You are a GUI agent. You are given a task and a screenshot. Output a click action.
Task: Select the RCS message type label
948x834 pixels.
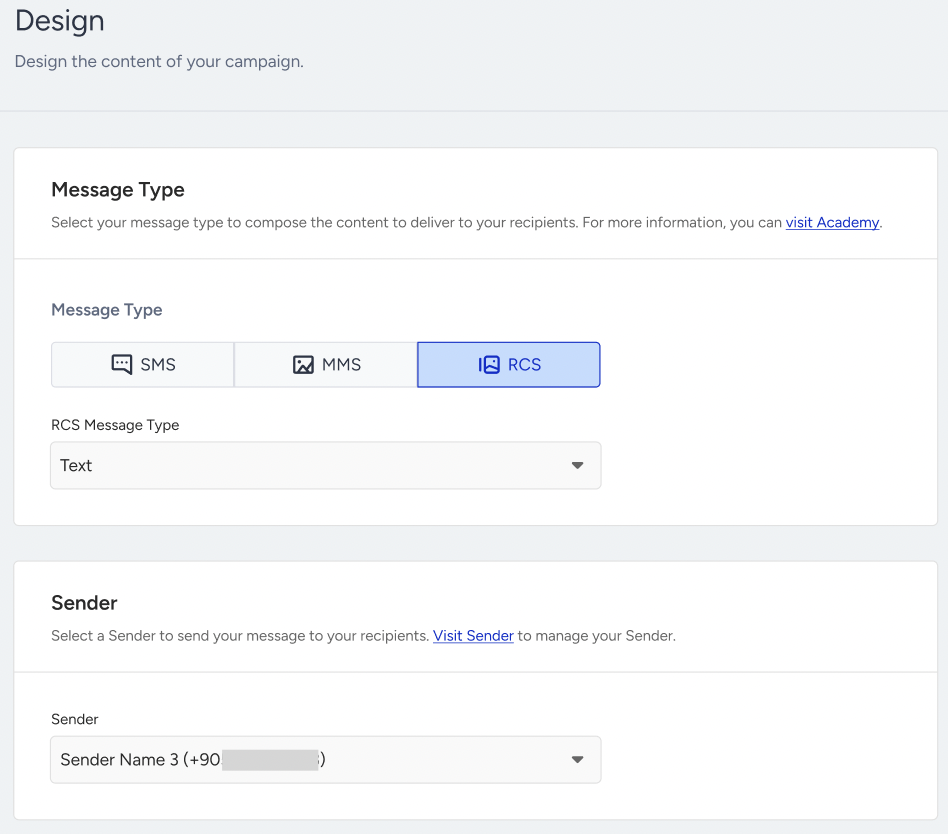pos(524,365)
